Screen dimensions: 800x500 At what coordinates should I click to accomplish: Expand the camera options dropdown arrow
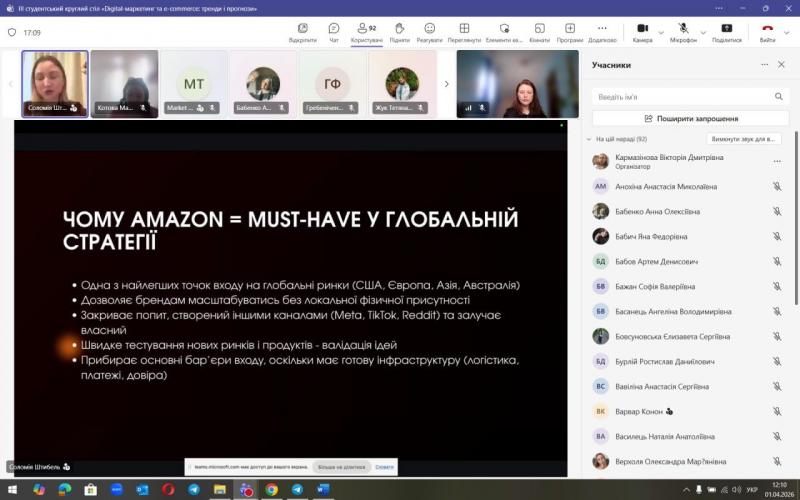[660, 29]
